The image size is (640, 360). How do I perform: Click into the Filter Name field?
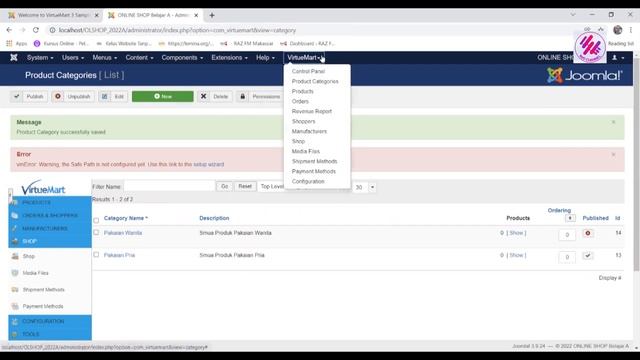click(x=169, y=186)
